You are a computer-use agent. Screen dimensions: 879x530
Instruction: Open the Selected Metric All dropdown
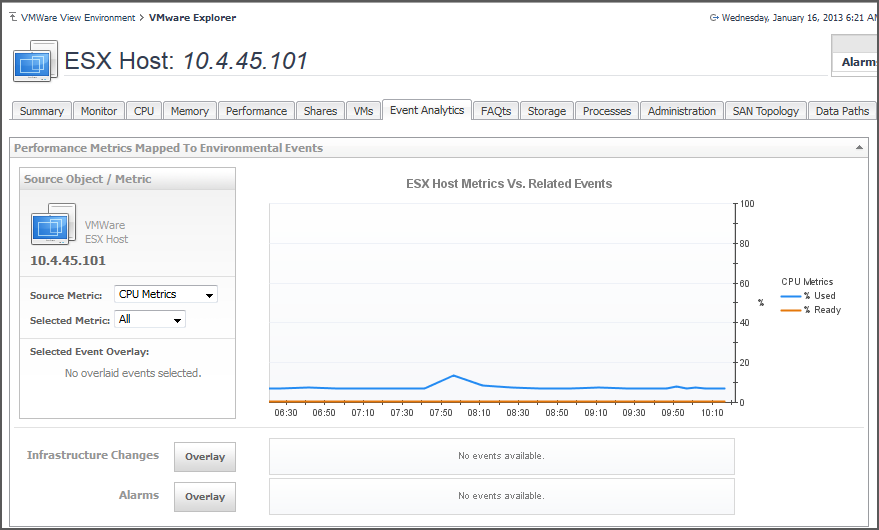(150, 319)
